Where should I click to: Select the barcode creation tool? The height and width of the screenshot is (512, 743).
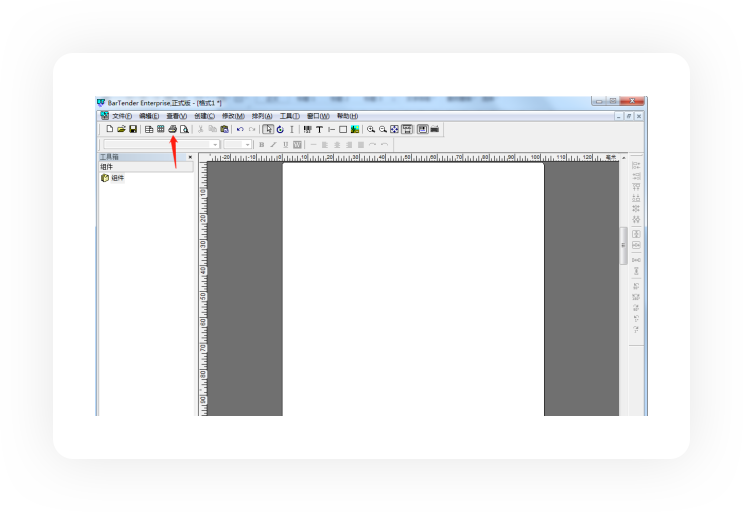307,129
